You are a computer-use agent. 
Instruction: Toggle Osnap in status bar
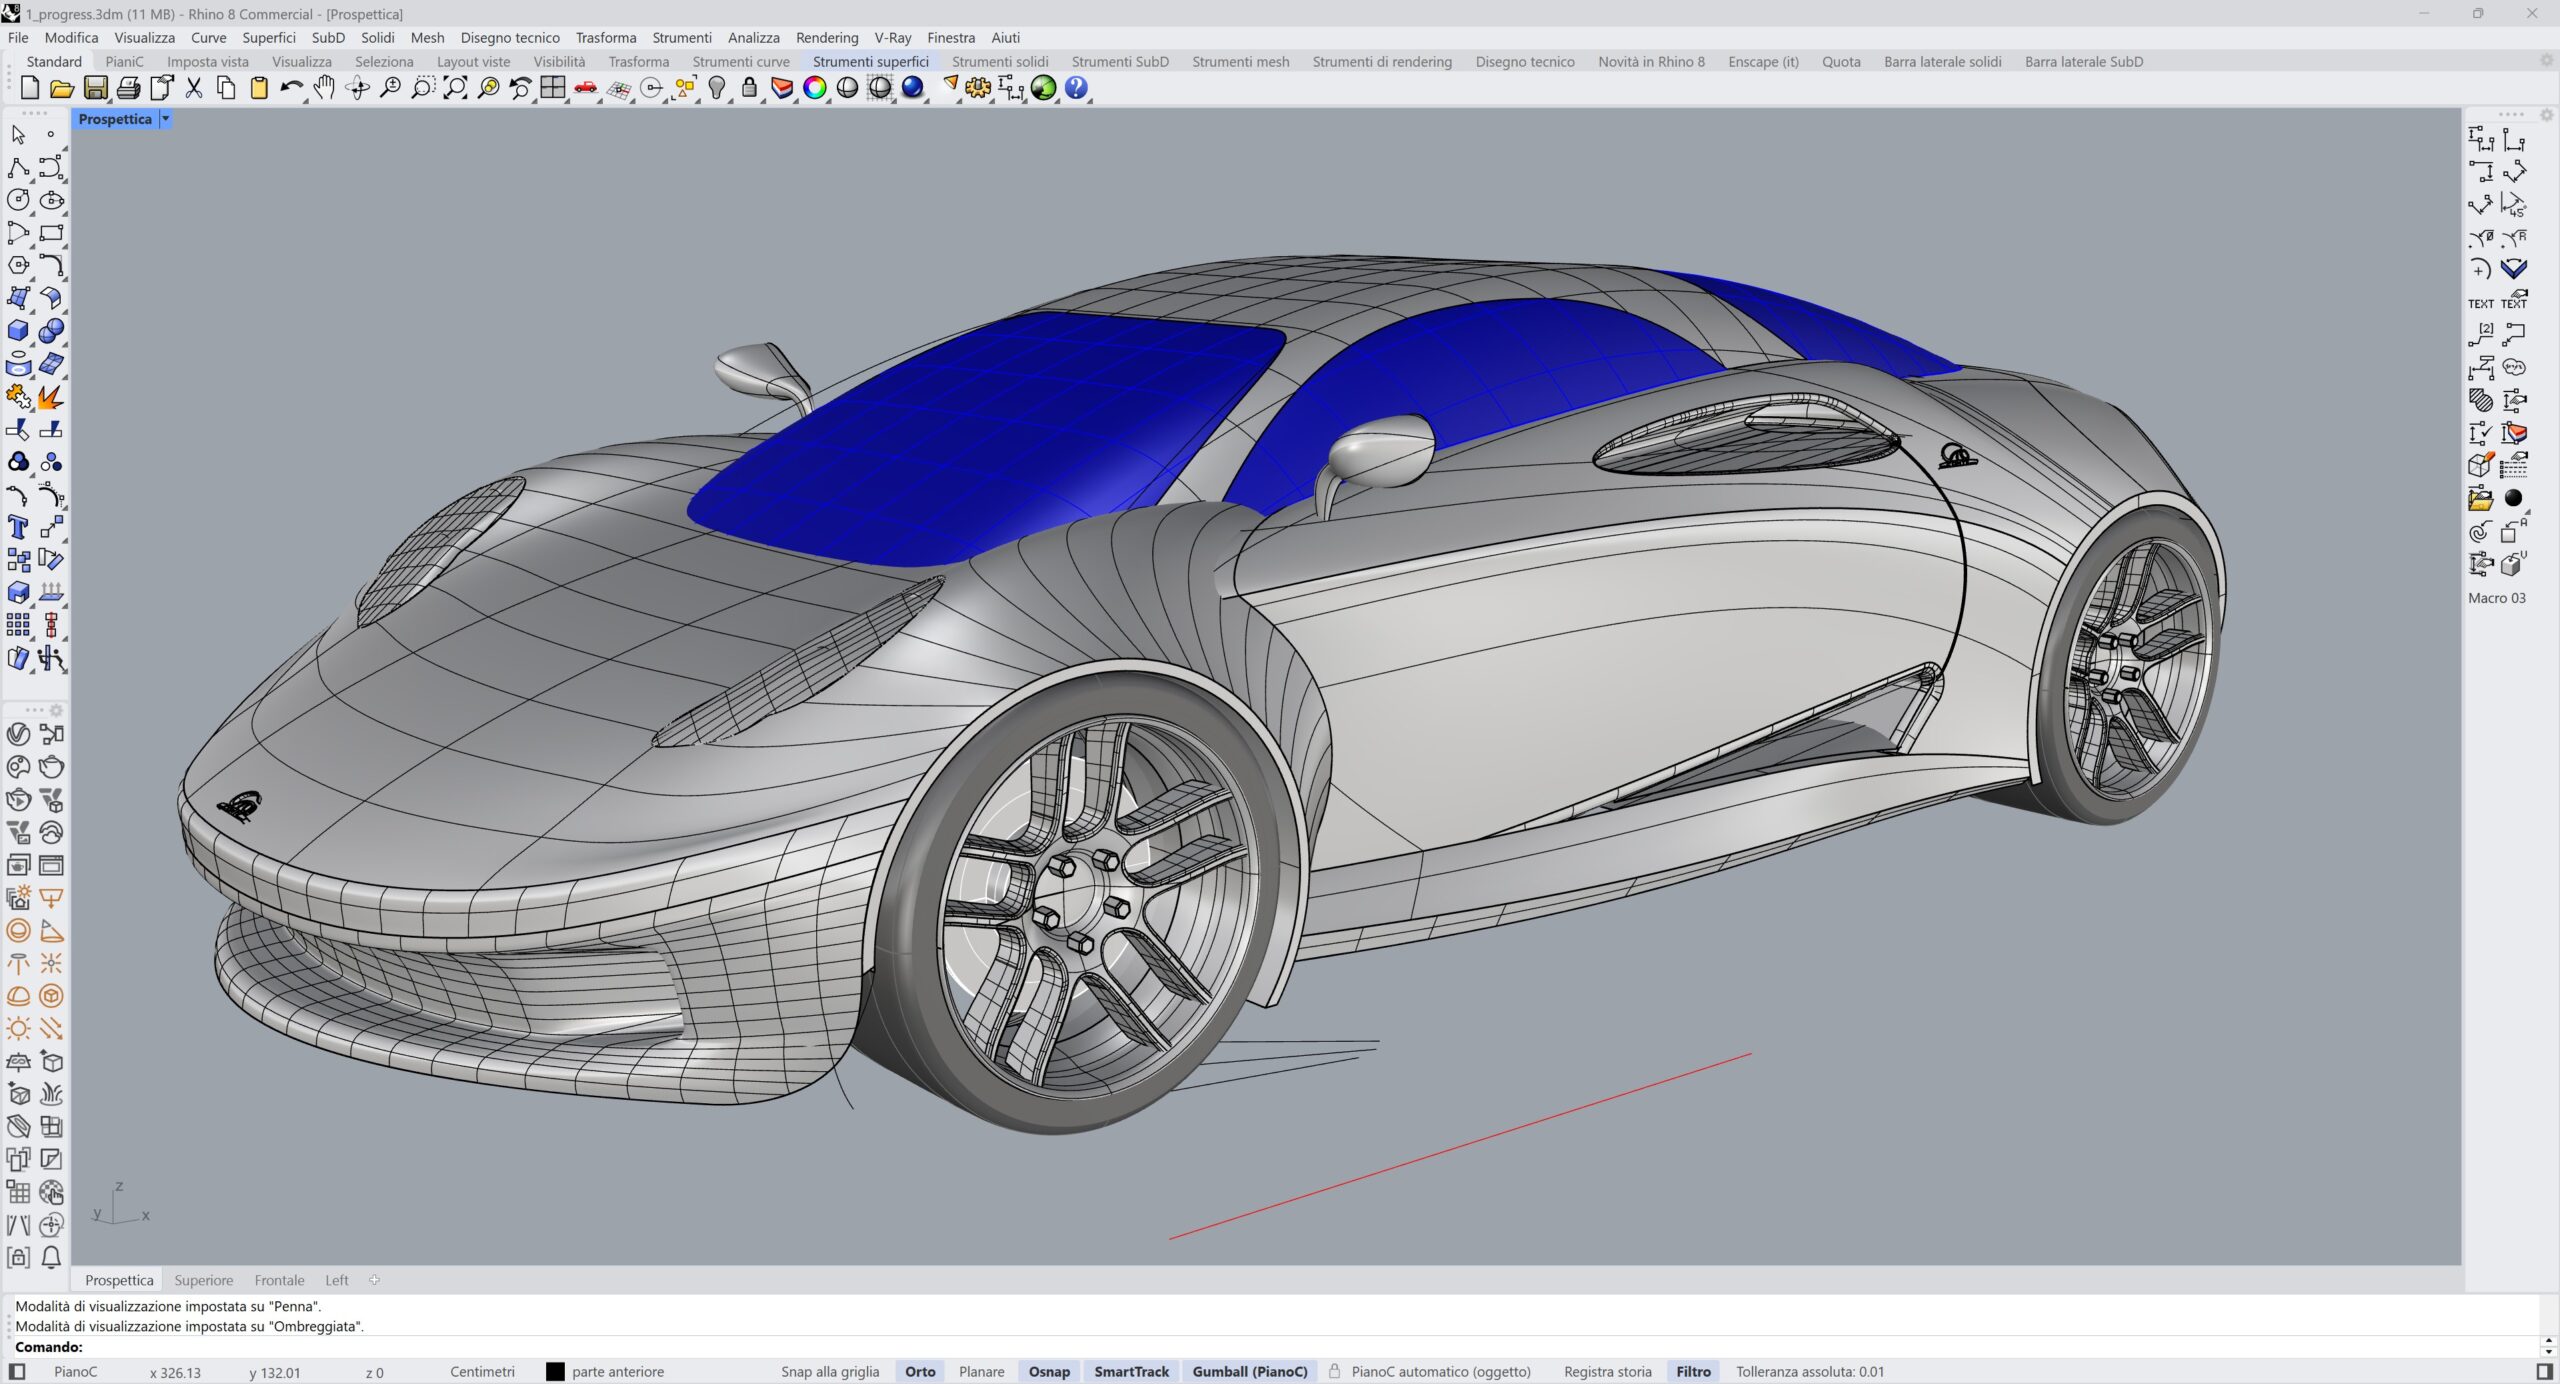pyautogui.click(x=1049, y=1371)
